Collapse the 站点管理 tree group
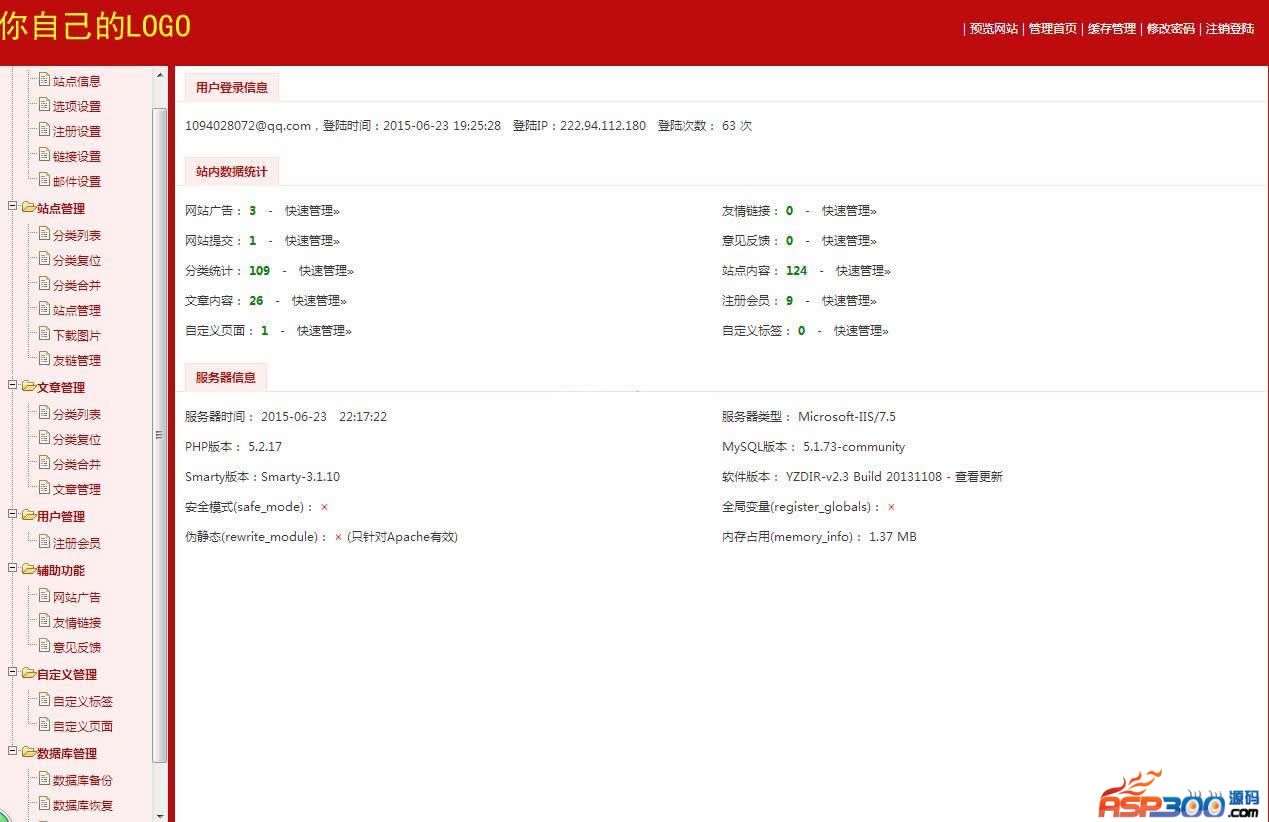1269x822 pixels. click(x=13, y=207)
